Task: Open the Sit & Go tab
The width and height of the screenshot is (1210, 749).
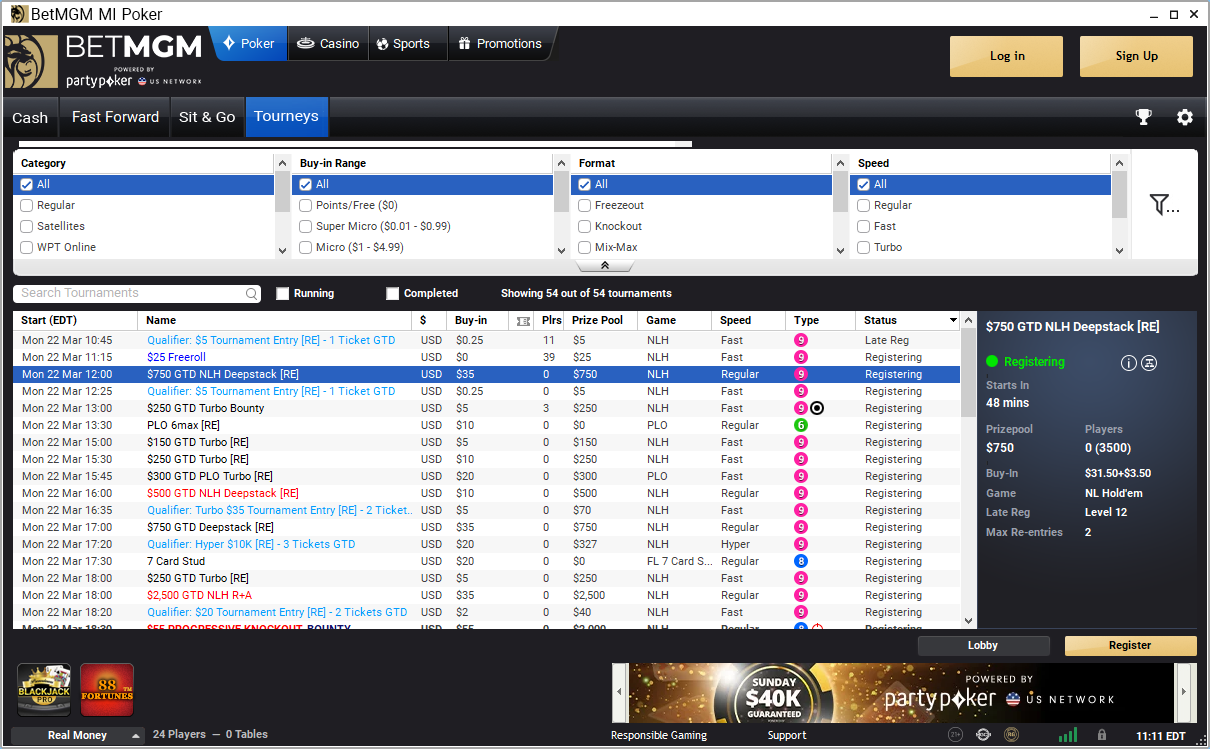Action: (x=207, y=117)
